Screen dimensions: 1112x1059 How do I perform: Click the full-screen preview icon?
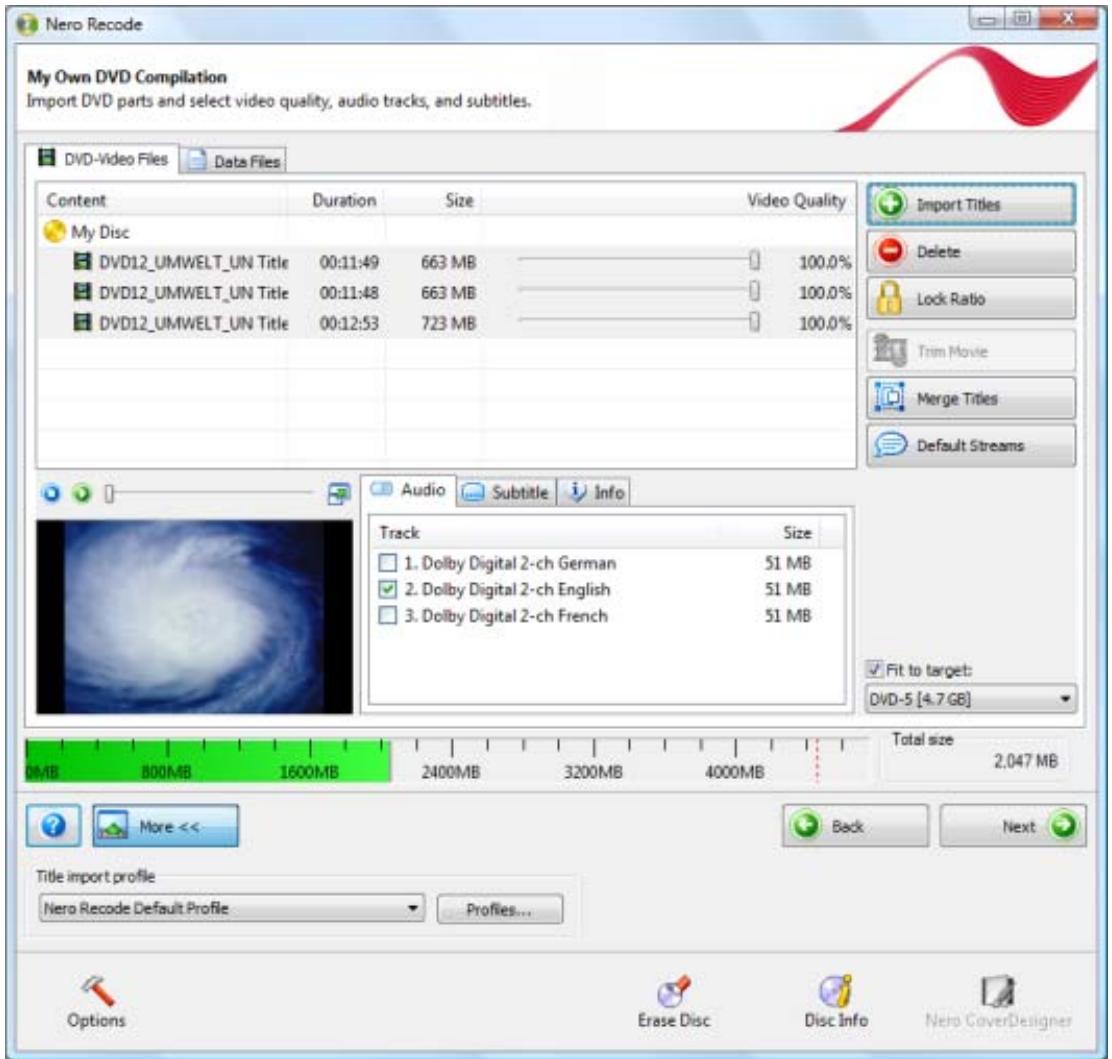coord(339,494)
